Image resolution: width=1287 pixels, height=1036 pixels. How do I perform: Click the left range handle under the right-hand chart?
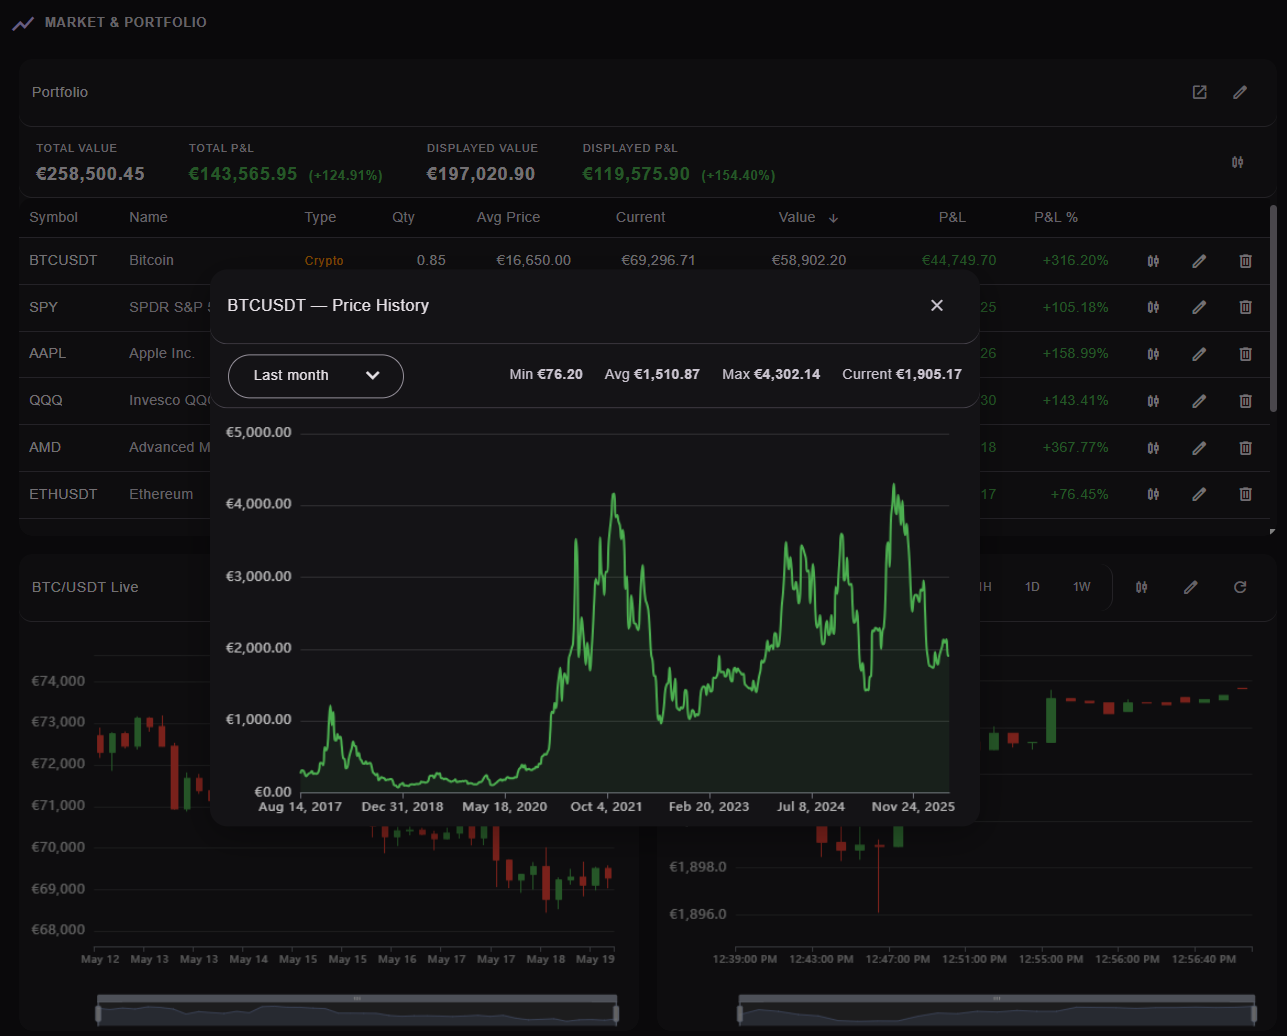click(x=739, y=1015)
